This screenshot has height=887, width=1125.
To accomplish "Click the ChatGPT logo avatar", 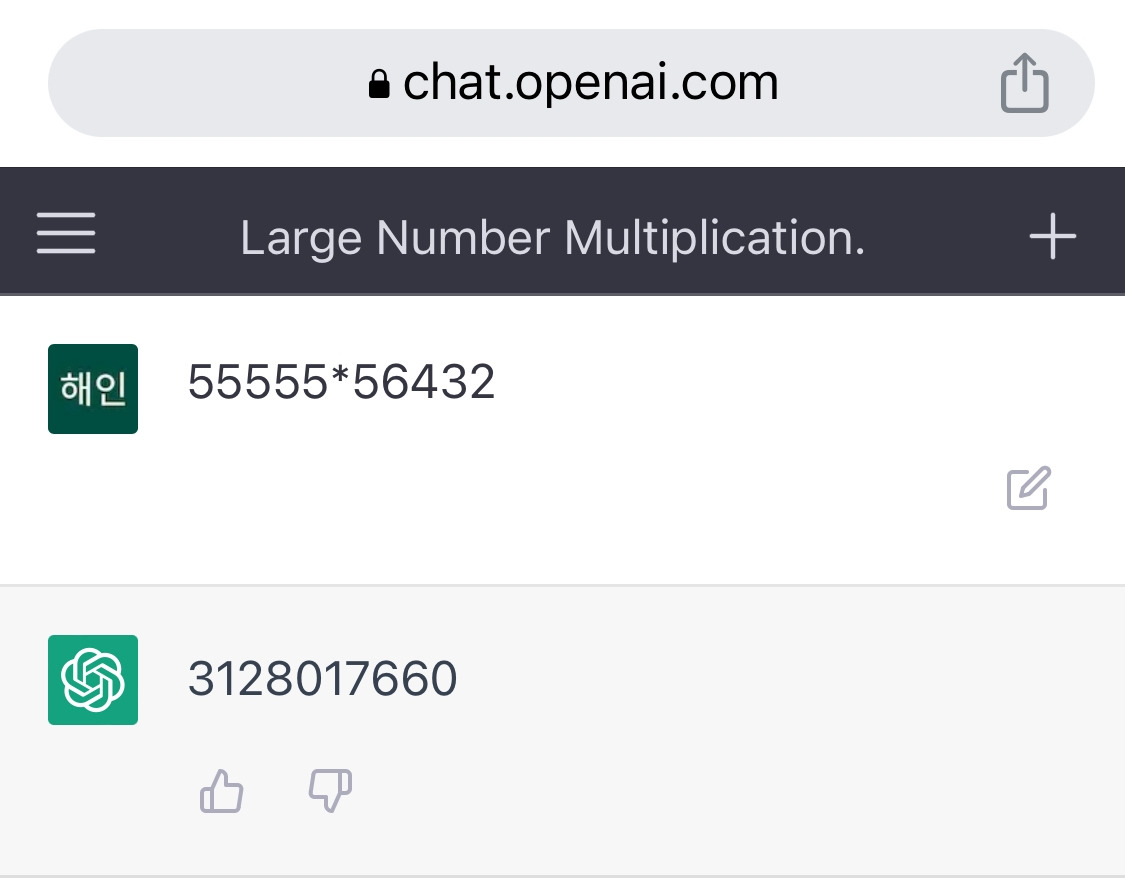I will click(93, 680).
